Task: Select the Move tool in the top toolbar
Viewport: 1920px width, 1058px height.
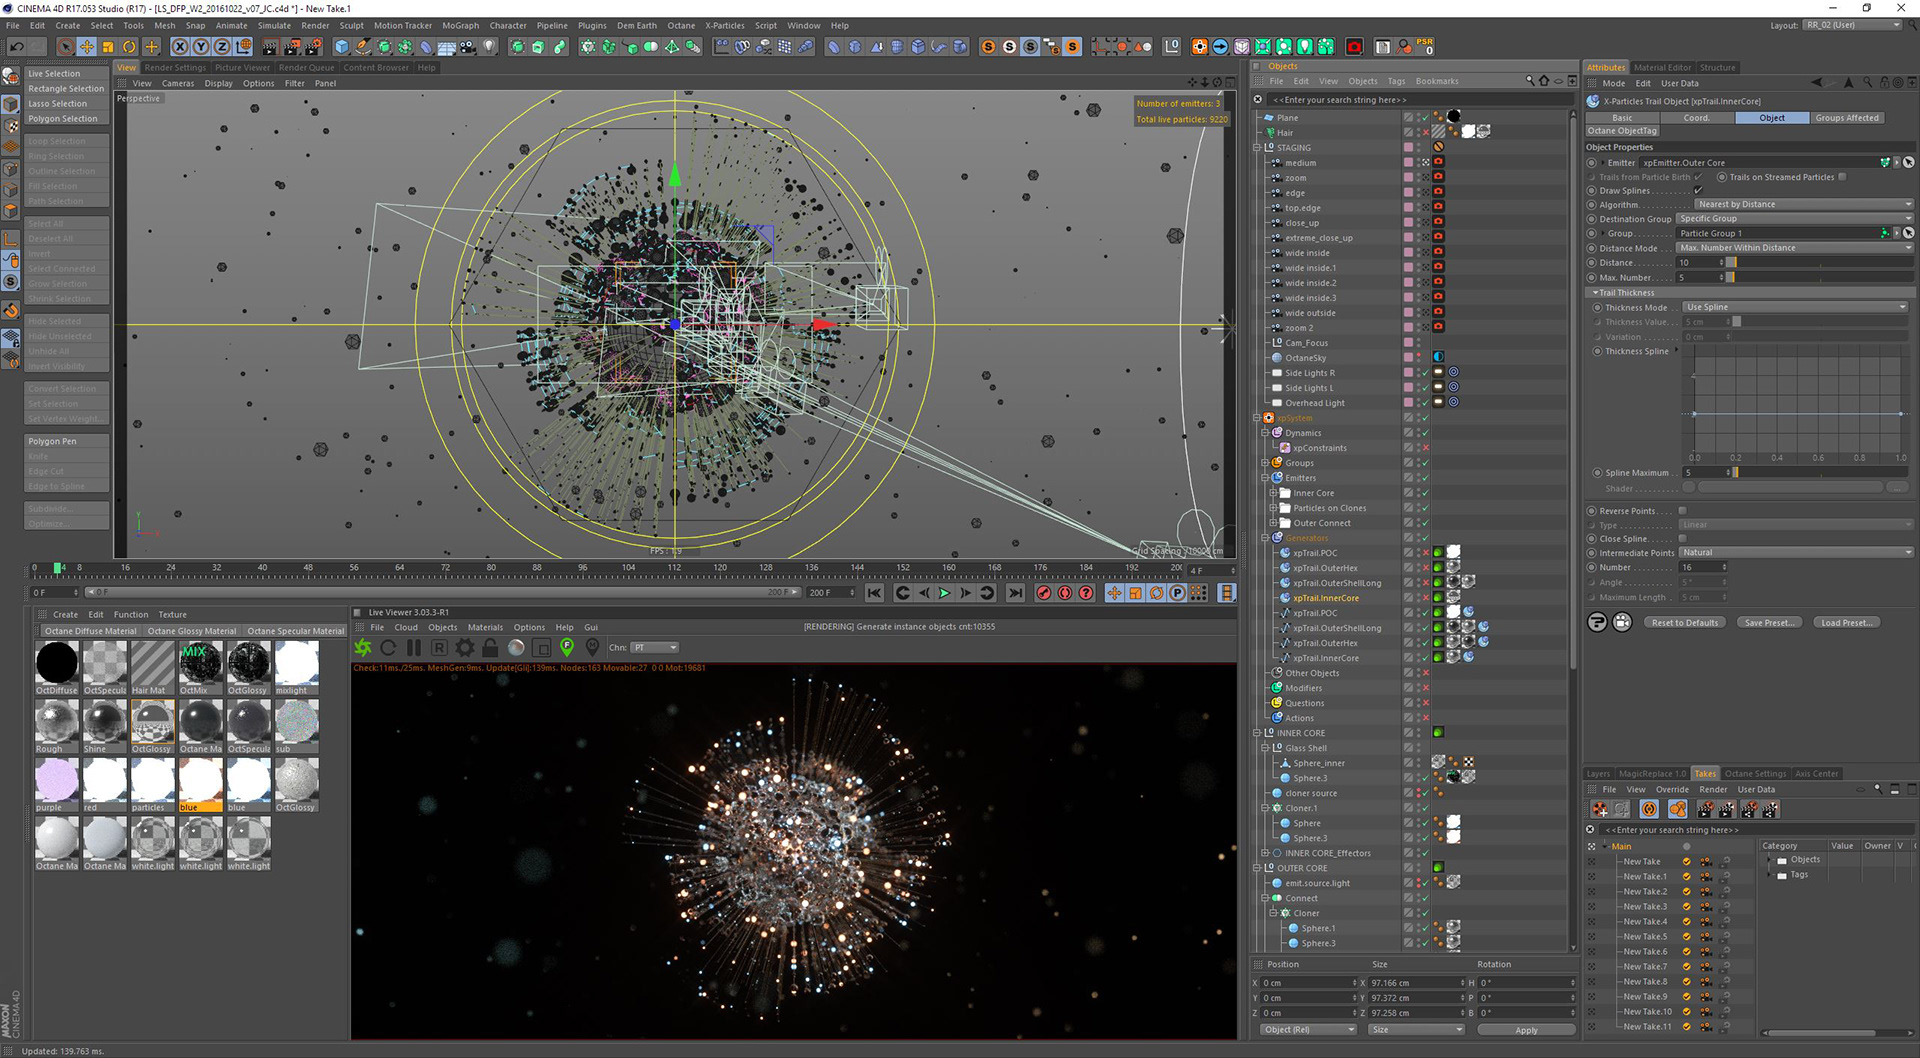Action: [87, 47]
